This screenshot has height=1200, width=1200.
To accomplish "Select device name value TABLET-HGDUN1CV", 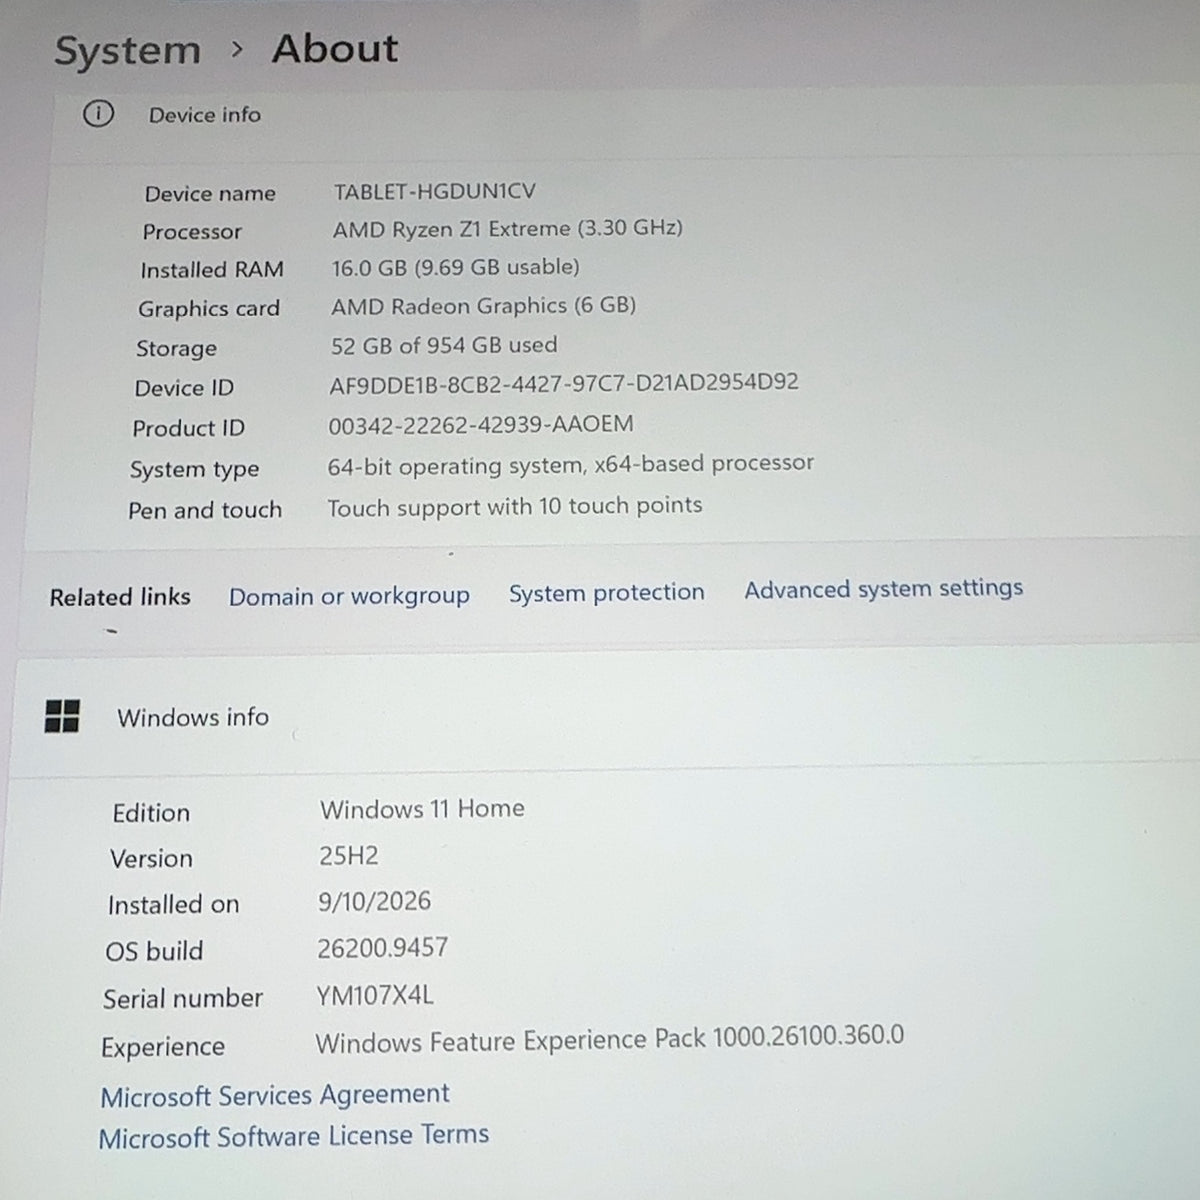I will [434, 191].
